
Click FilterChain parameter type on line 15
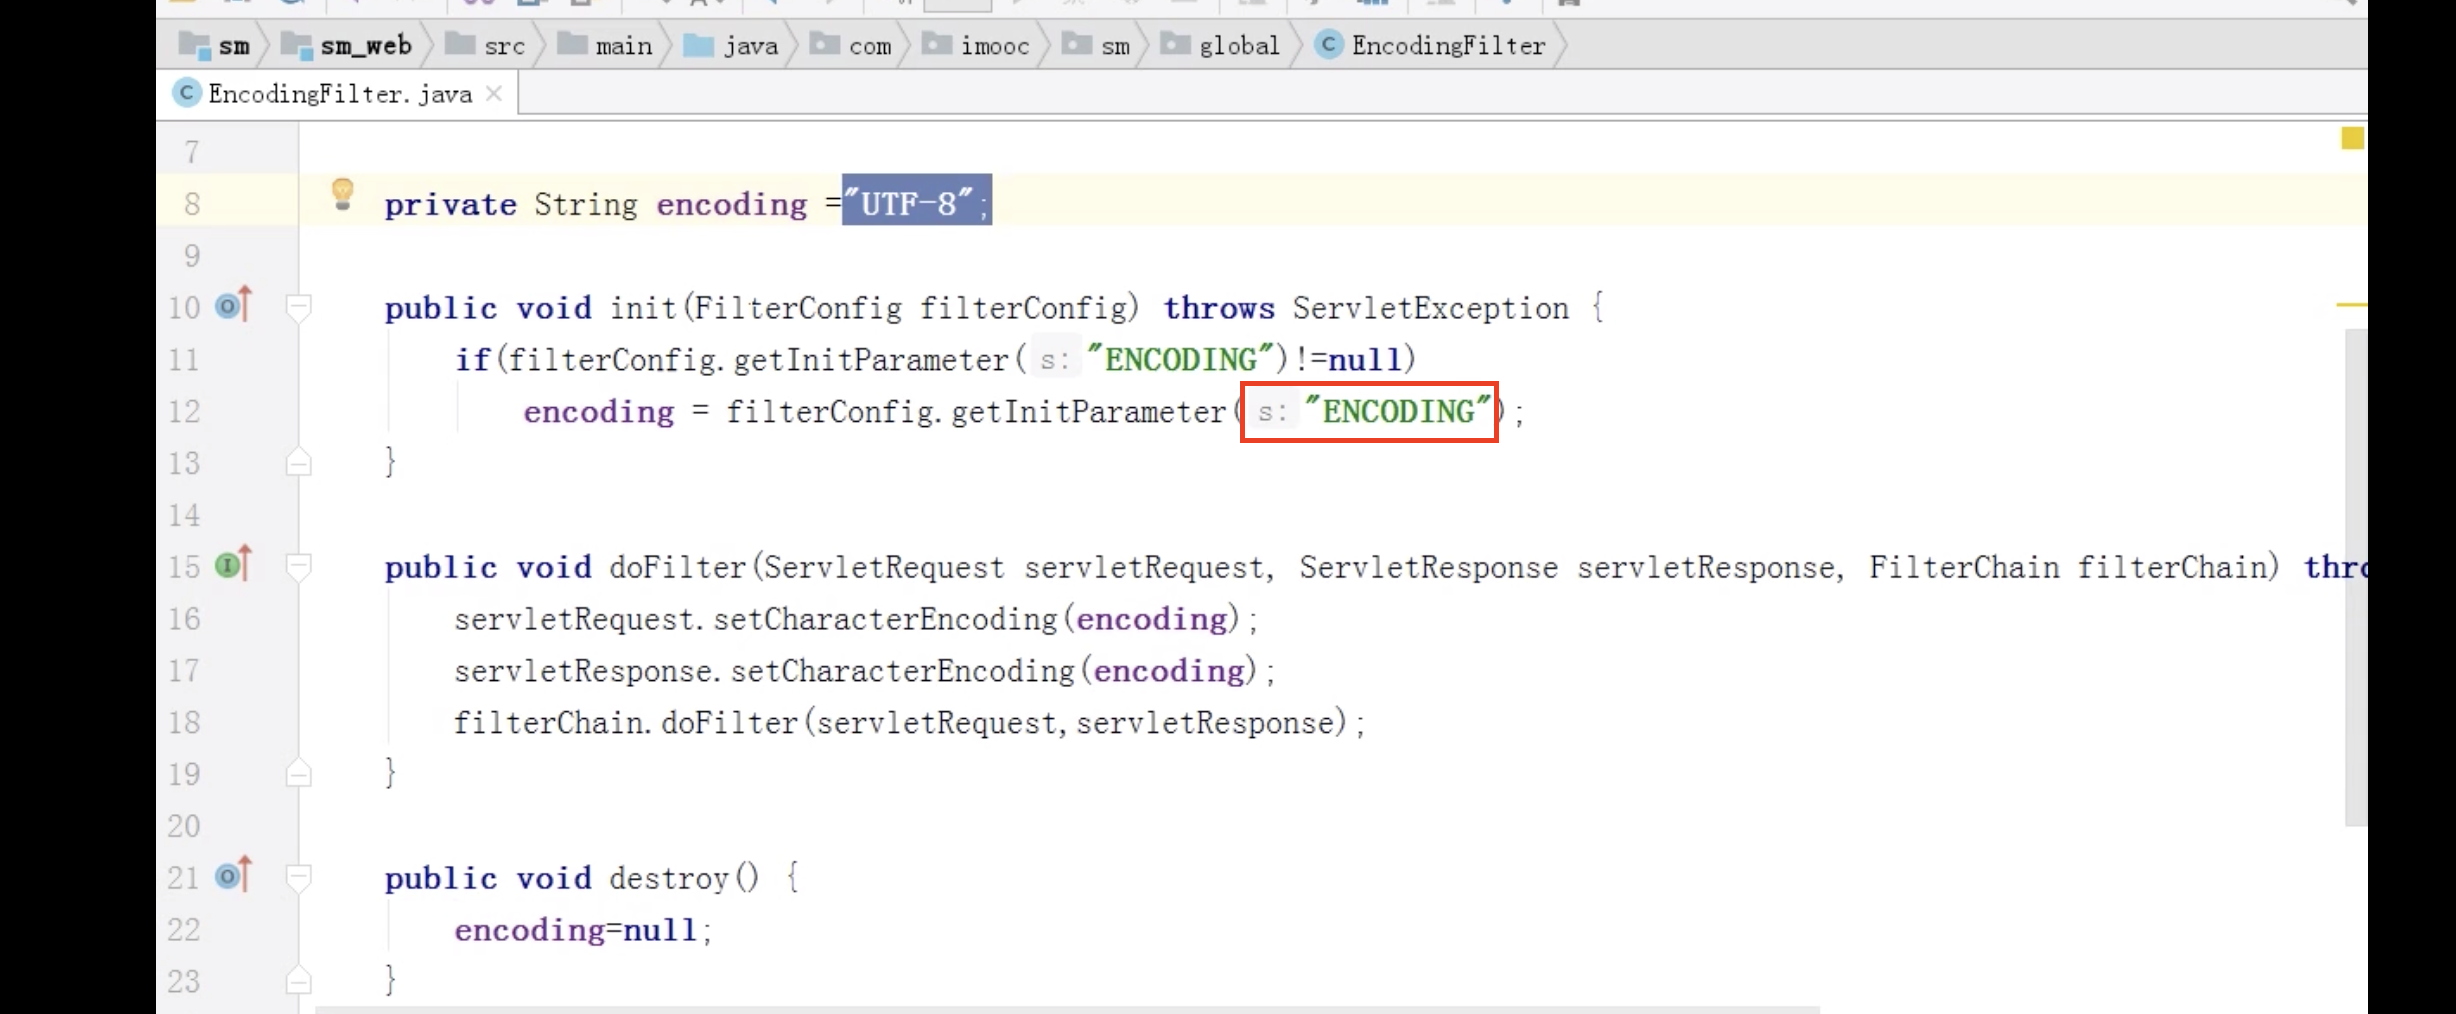(1964, 567)
